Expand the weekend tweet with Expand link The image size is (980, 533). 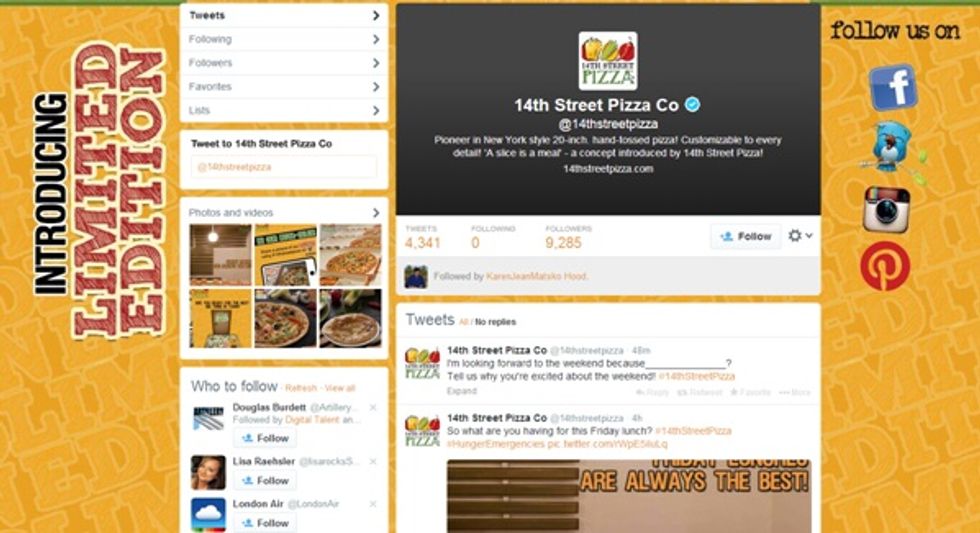461,391
